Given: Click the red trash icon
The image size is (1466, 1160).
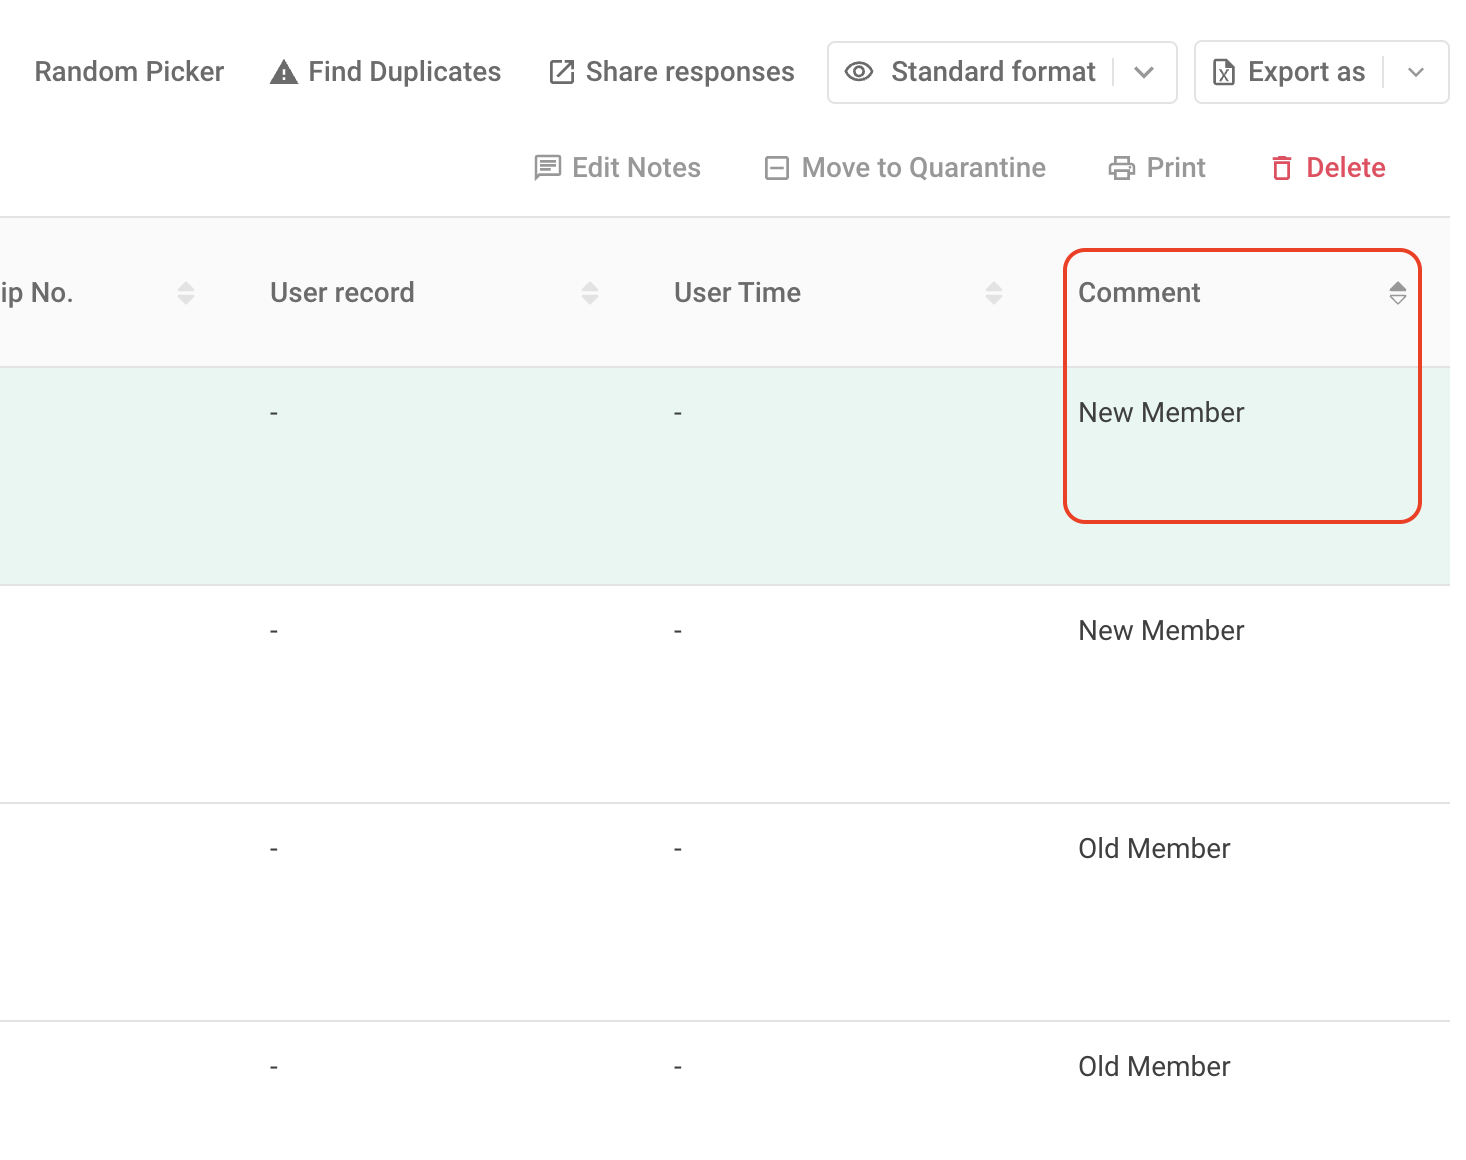Looking at the screenshot, I should [1282, 168].
